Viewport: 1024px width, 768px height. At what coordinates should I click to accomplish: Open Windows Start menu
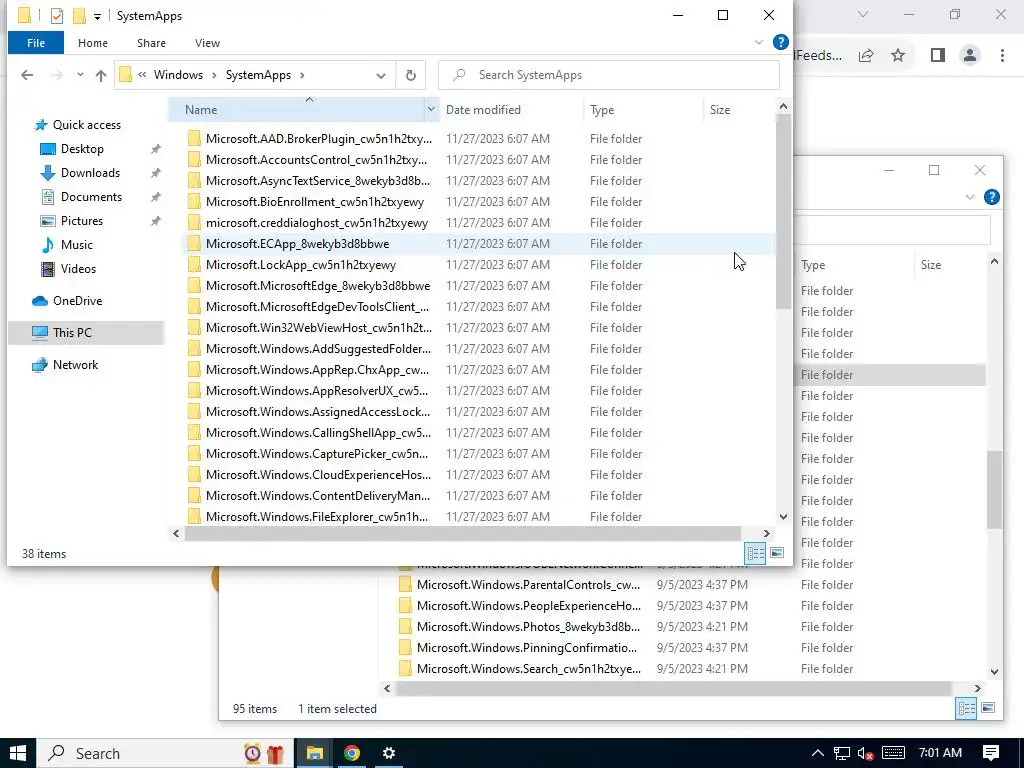coord(18,753)
